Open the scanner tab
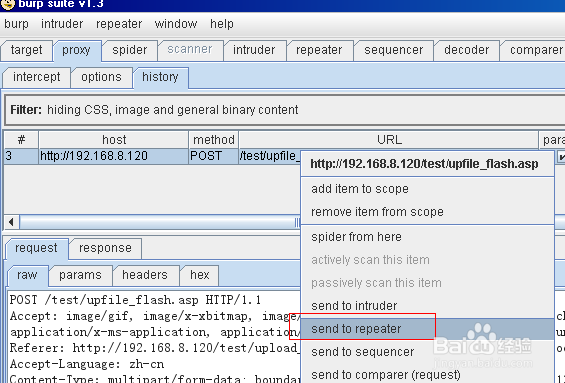Screen dimensions: 565x383 (x=190, y=49)
